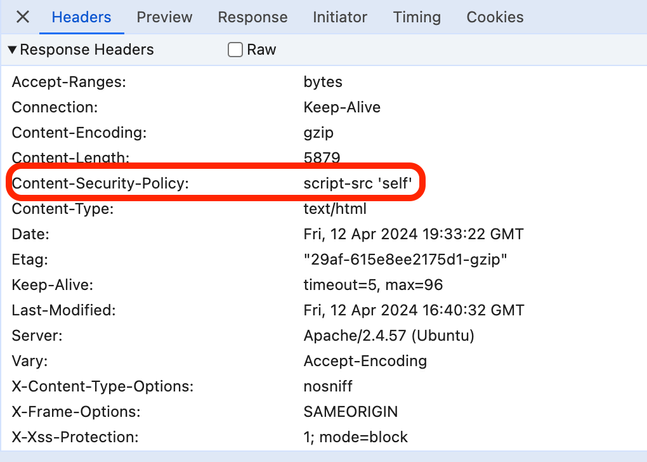Click the Content-Security-Policy header name
The height and width of the screenshot is (462, 647).
tap(100, 184)
